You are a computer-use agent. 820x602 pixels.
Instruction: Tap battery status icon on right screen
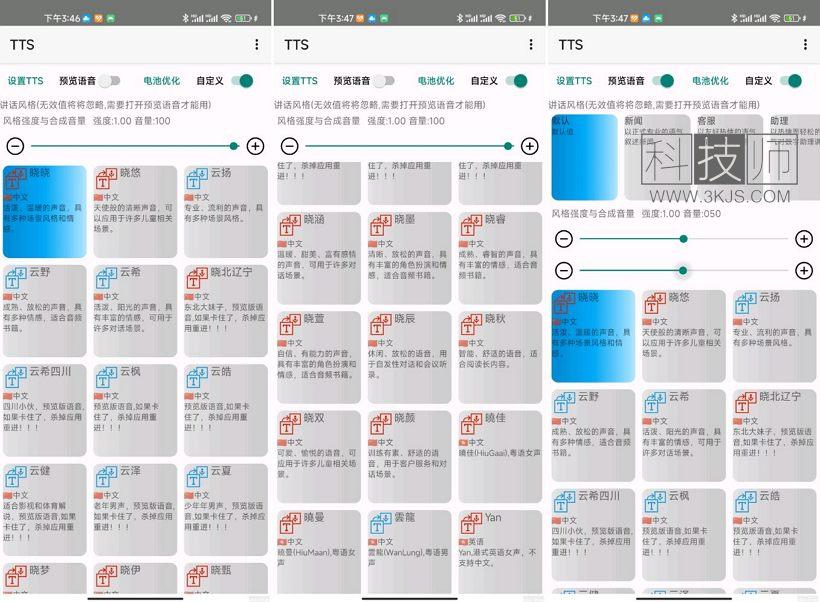[x=792, y=18]
